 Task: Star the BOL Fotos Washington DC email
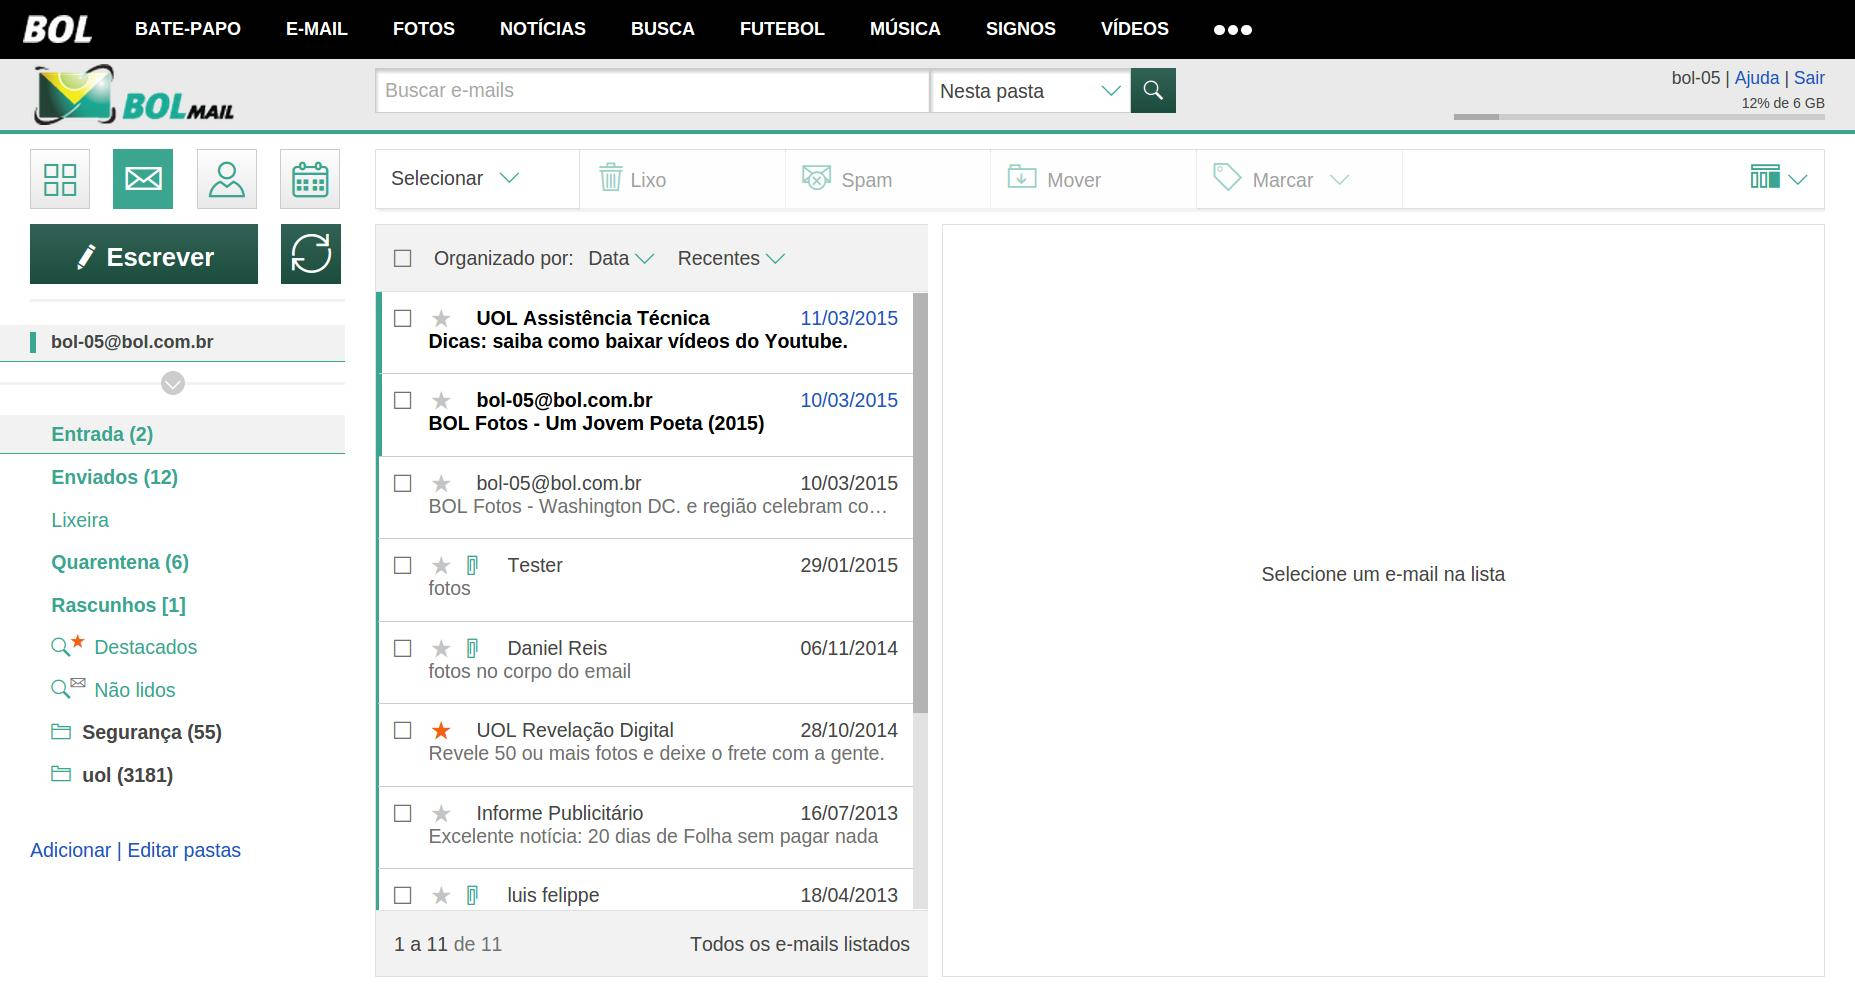[x=441, y=484]
